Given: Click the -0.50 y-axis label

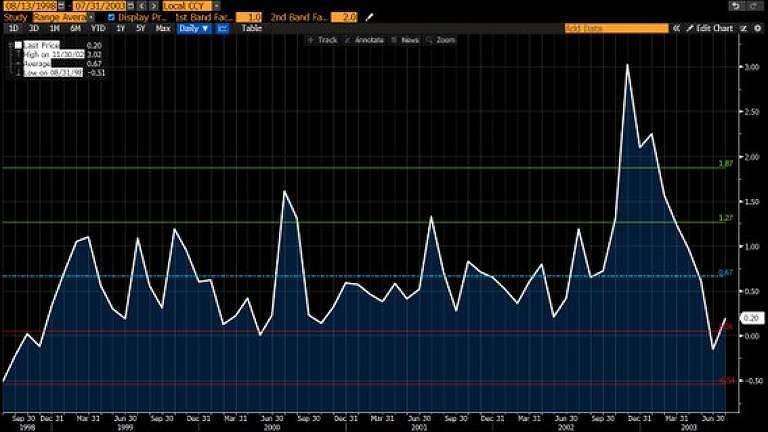Looking at the screenshot, I should 753,381.
